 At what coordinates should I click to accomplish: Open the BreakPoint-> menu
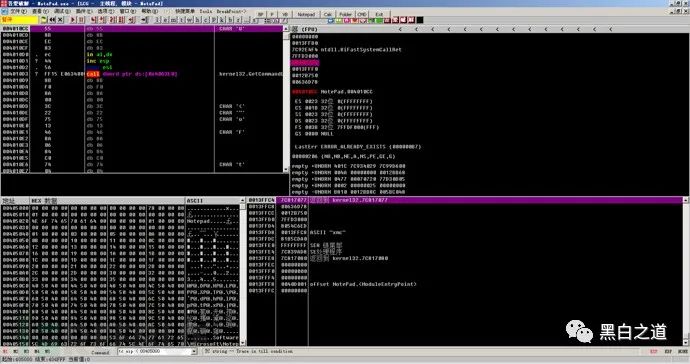pos(232,11)
